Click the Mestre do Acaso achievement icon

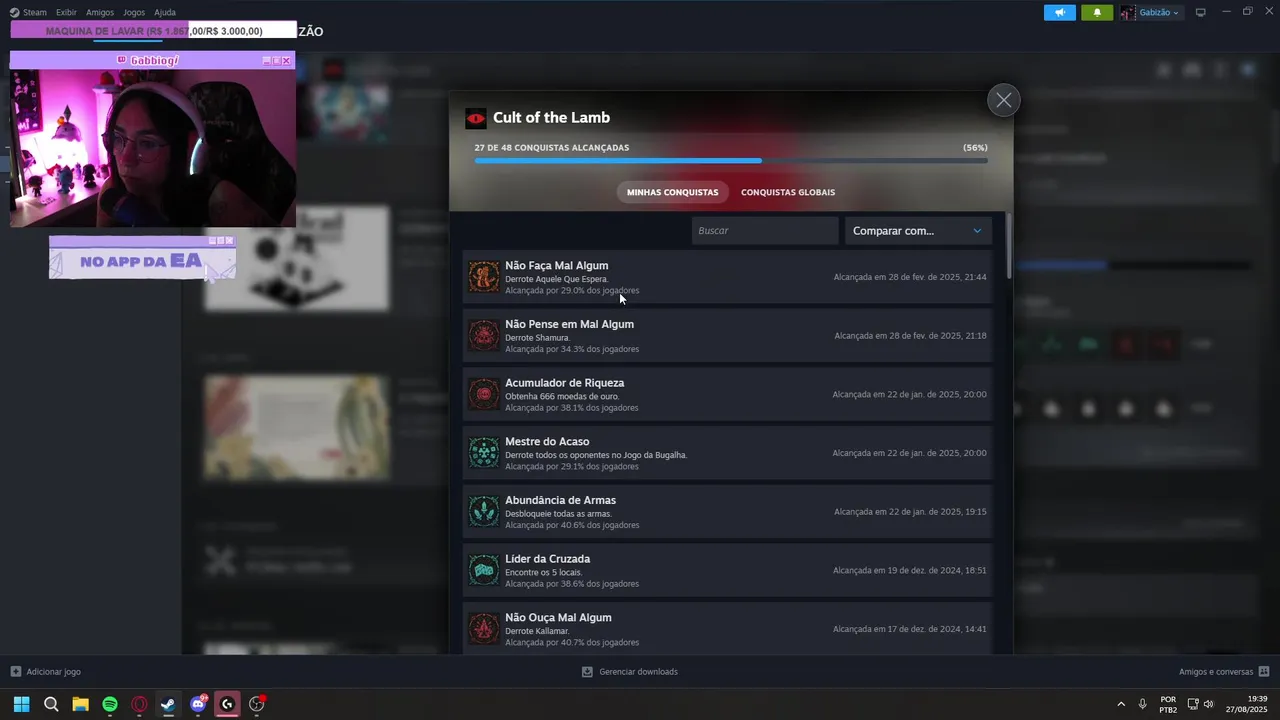click(484, 453)
